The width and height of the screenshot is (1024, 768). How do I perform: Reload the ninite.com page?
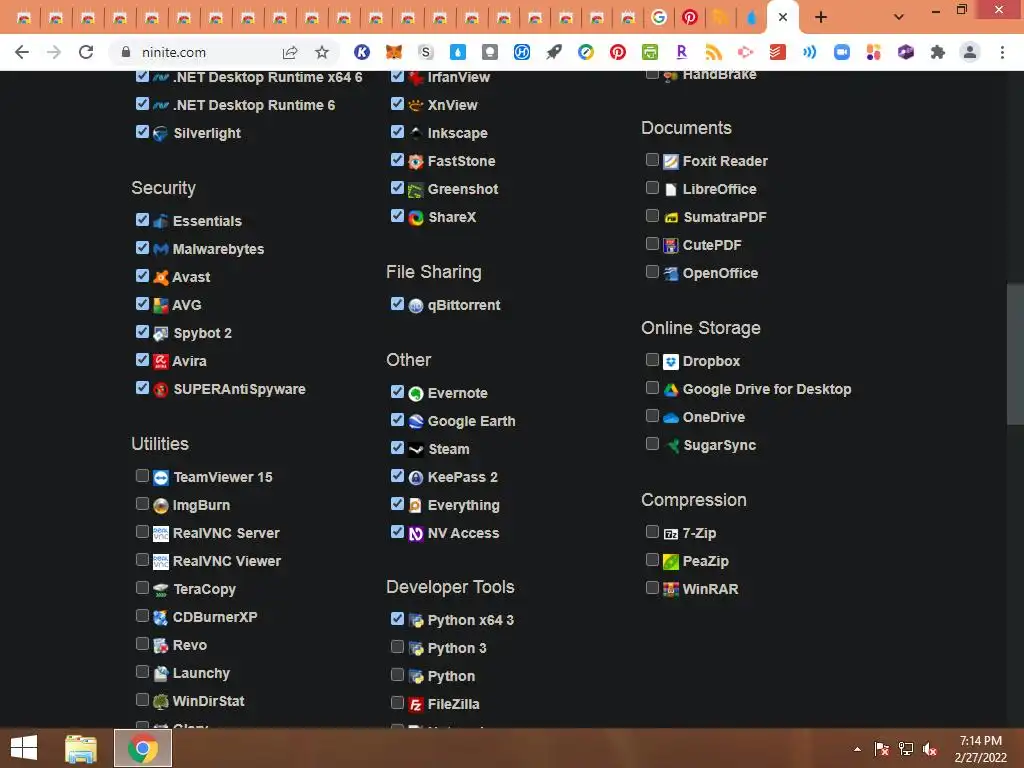pos(86,52)
